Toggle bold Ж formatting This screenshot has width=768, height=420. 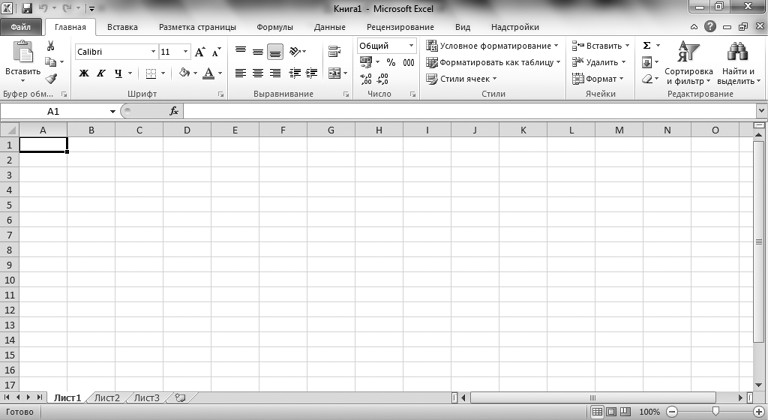coord(84,73)
